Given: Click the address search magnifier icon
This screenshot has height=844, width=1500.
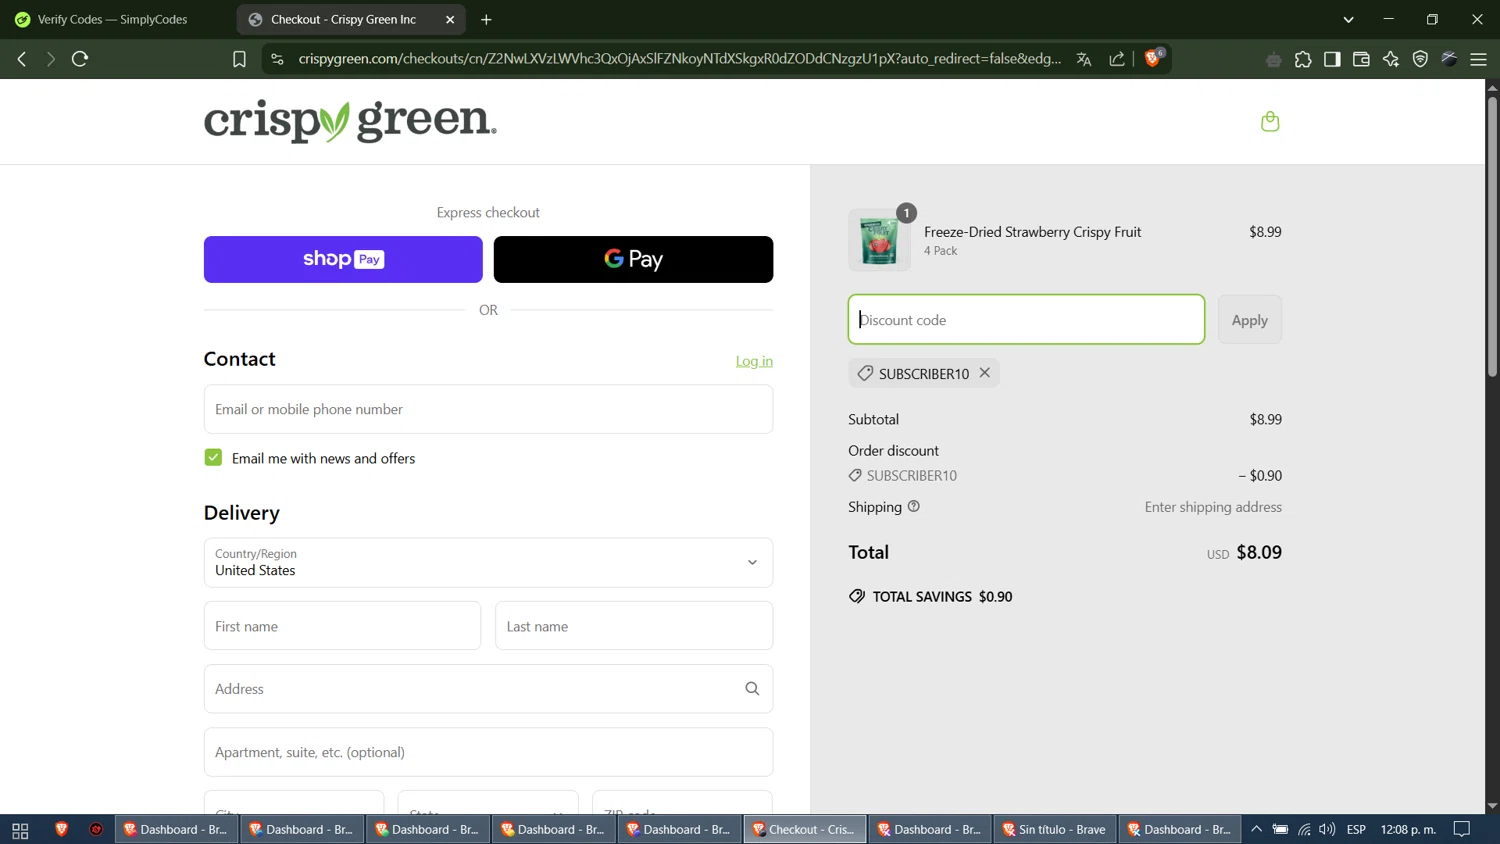Looking at the screenshot, I should coord(752,689).
